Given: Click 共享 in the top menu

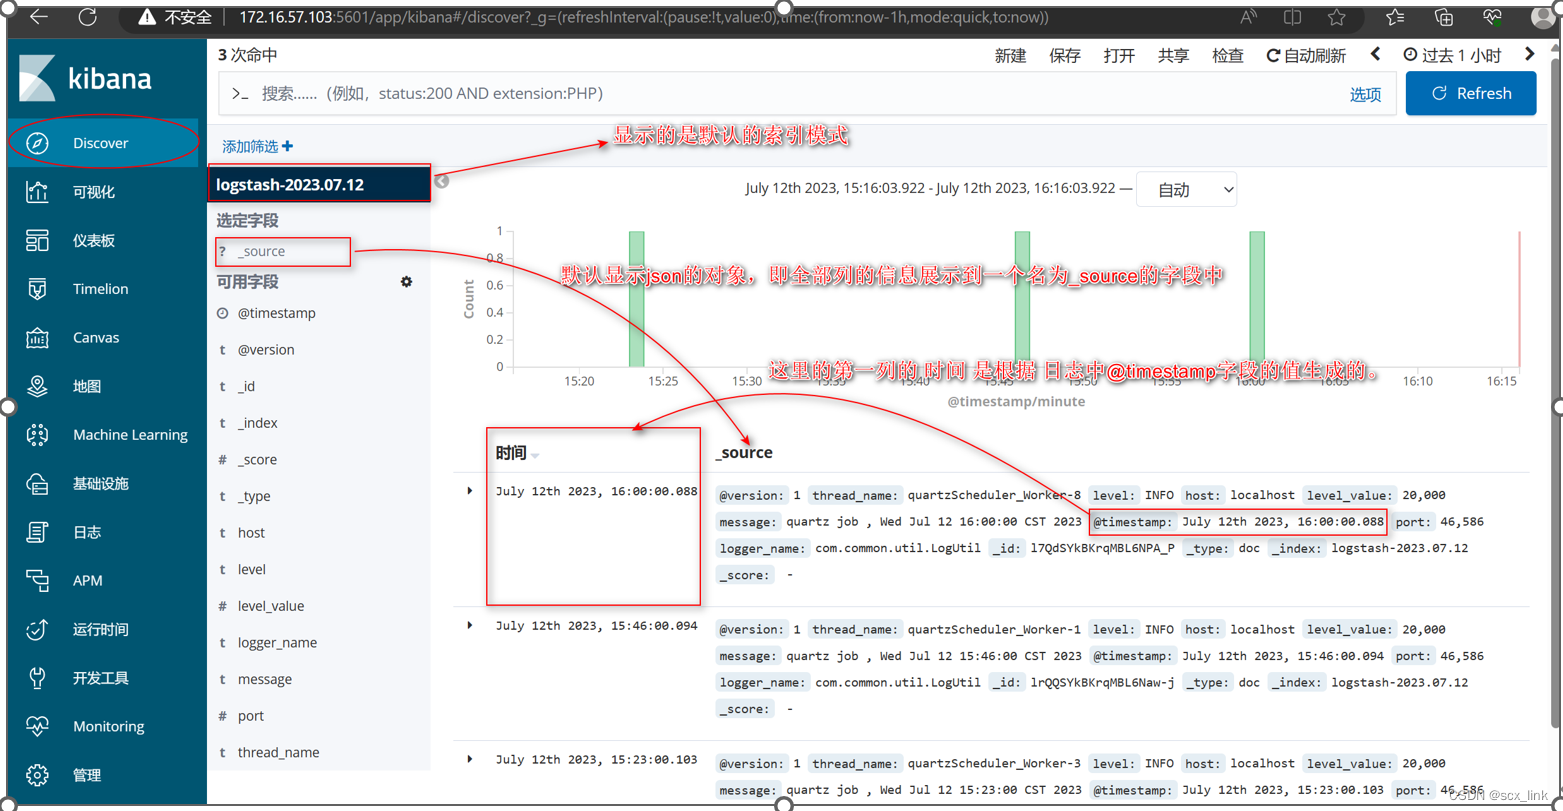Looking at the screenshot, I should click(x=1173, y=56).
